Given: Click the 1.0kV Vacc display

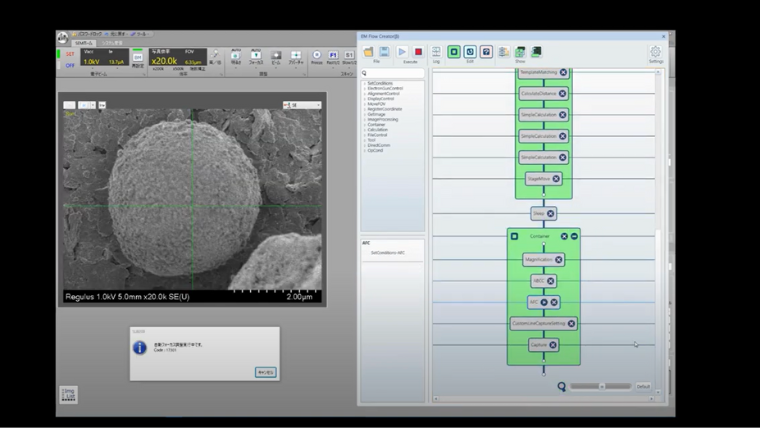Looking at the screenshot, I should point(92,62).
